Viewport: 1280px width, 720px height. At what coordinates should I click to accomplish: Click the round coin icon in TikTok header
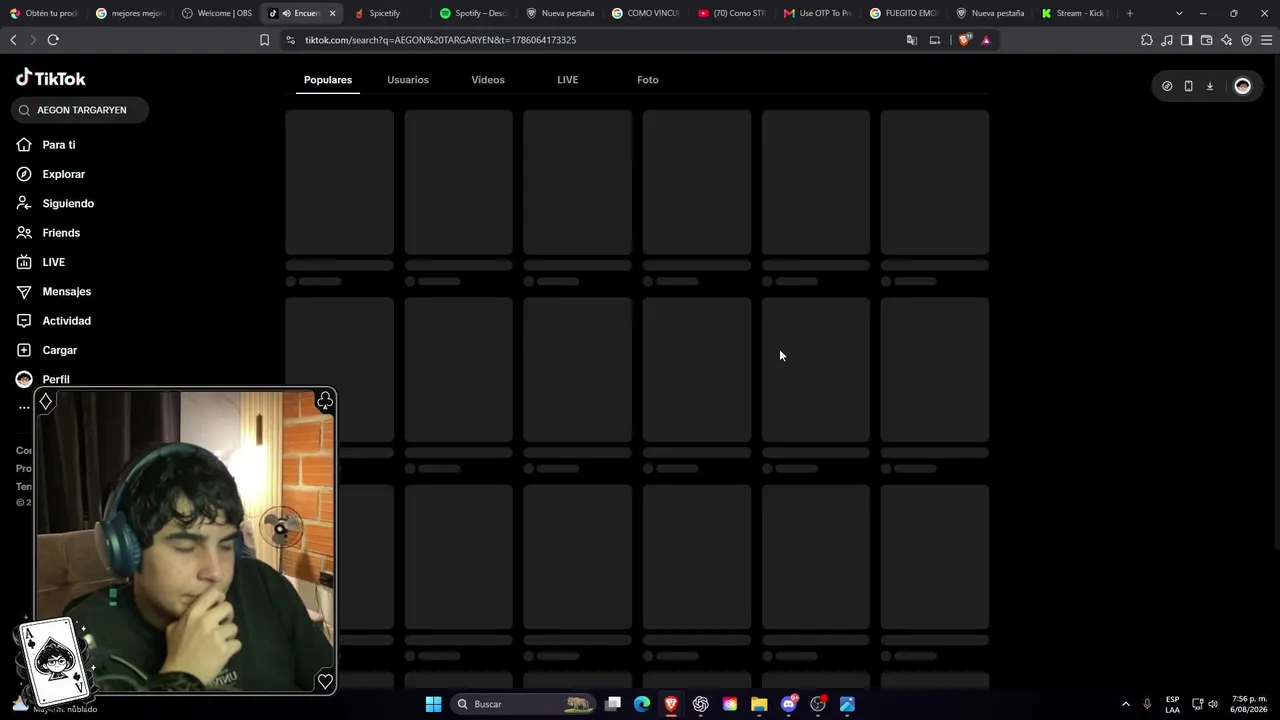(1167, 86)
